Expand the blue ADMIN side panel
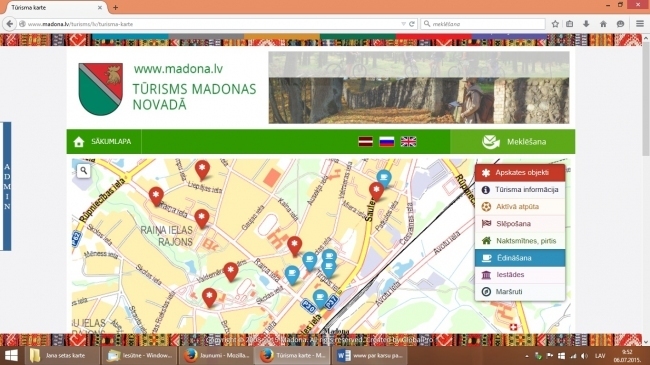The width and height of the screenshot is (650, 365). (x=7, y=186)
